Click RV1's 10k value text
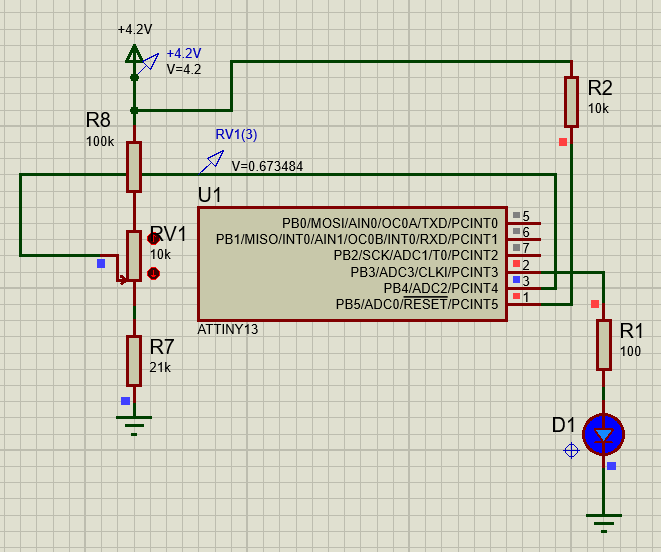 point(160,254)
